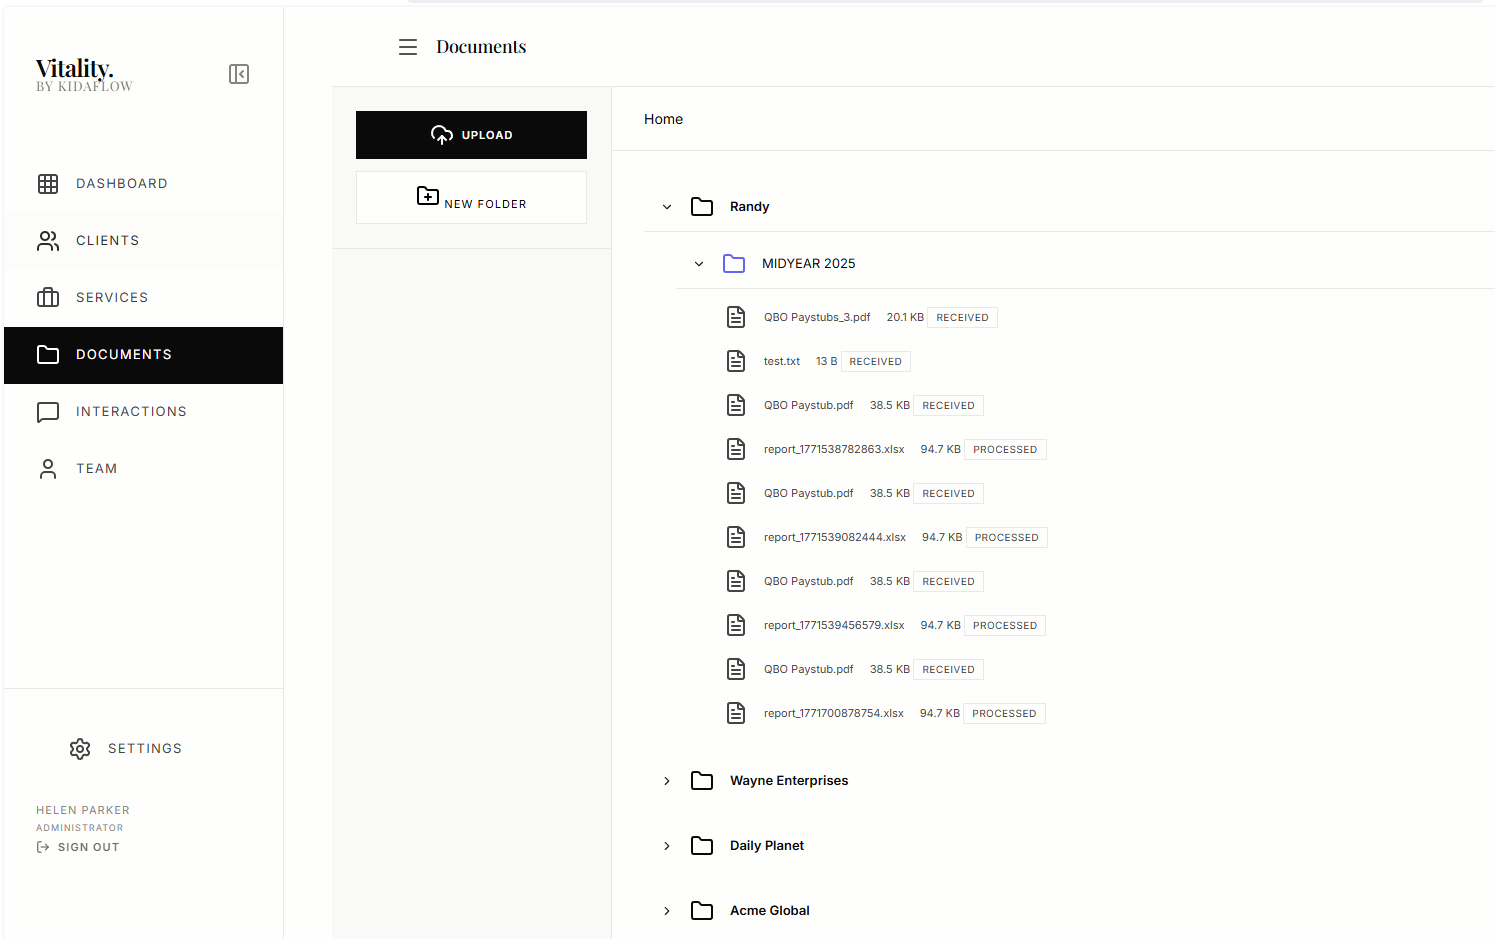Collapse the Randy folder tree

(666, 206)
